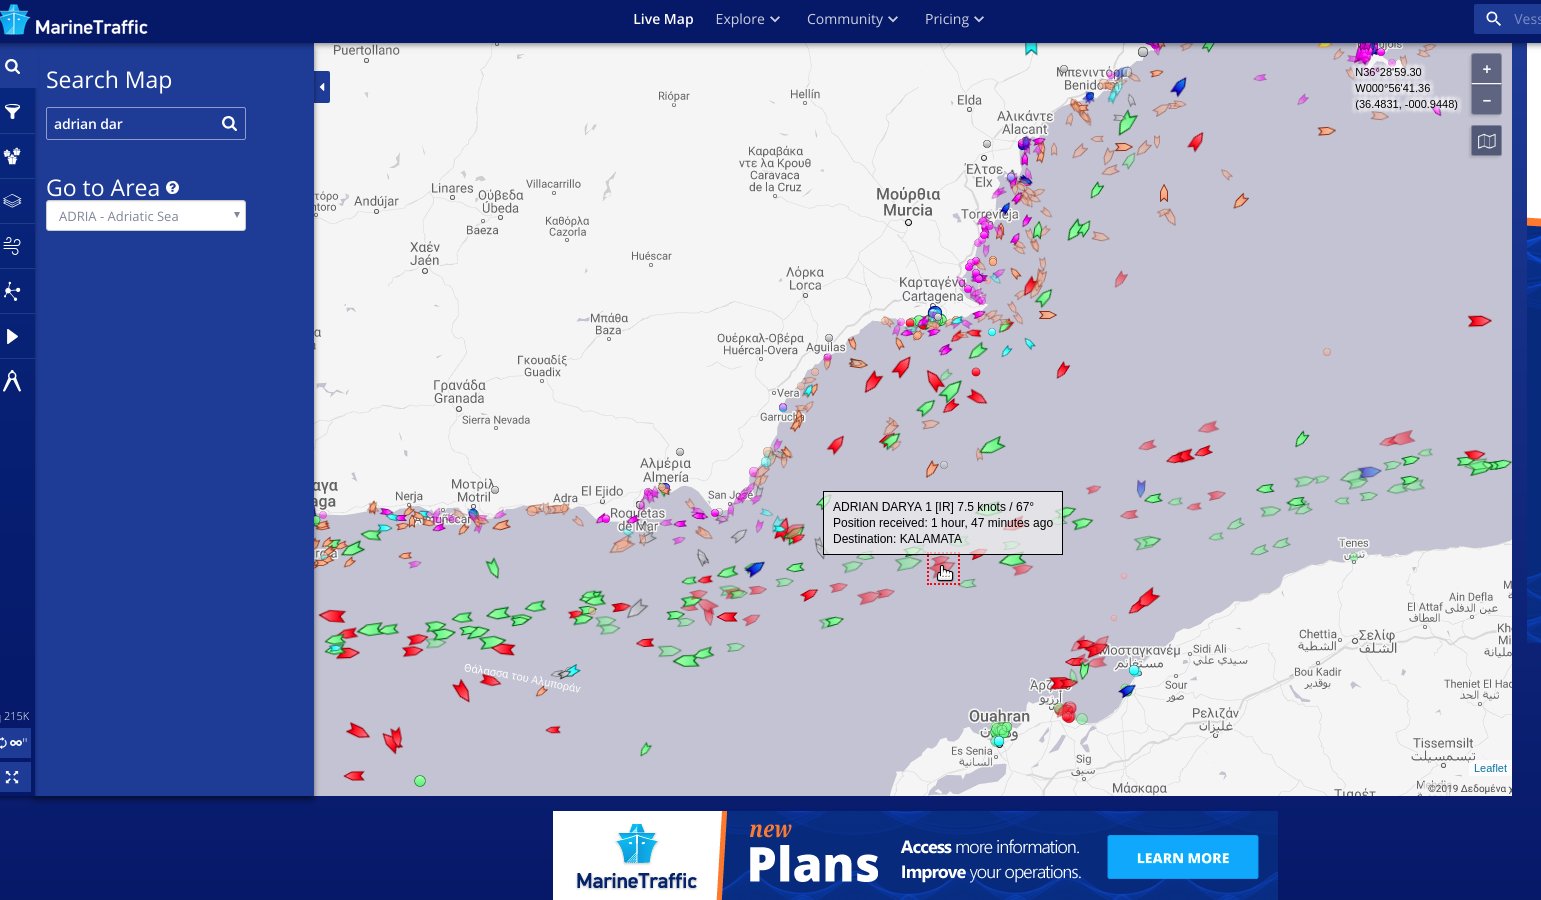Click the playback play icon in sidebar
1541x900 pixels.
13,336
